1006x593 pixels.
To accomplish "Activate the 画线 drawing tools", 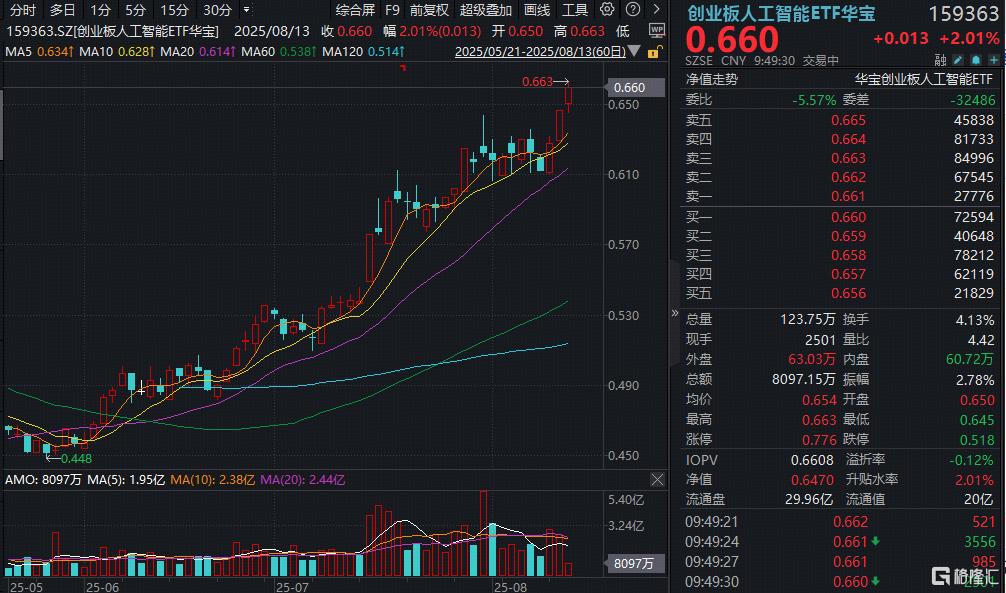I will (x=537, y=10).
